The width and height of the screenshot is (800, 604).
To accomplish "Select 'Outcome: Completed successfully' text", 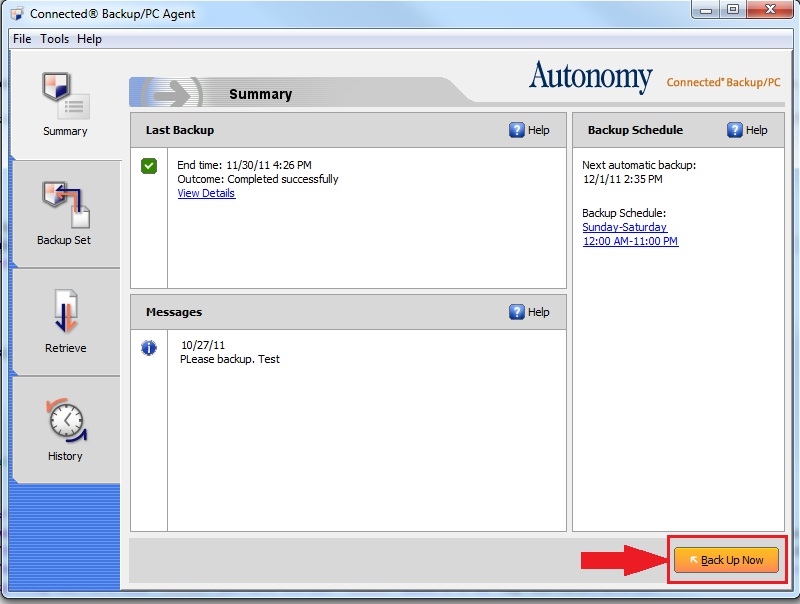I will coord(258,179).
